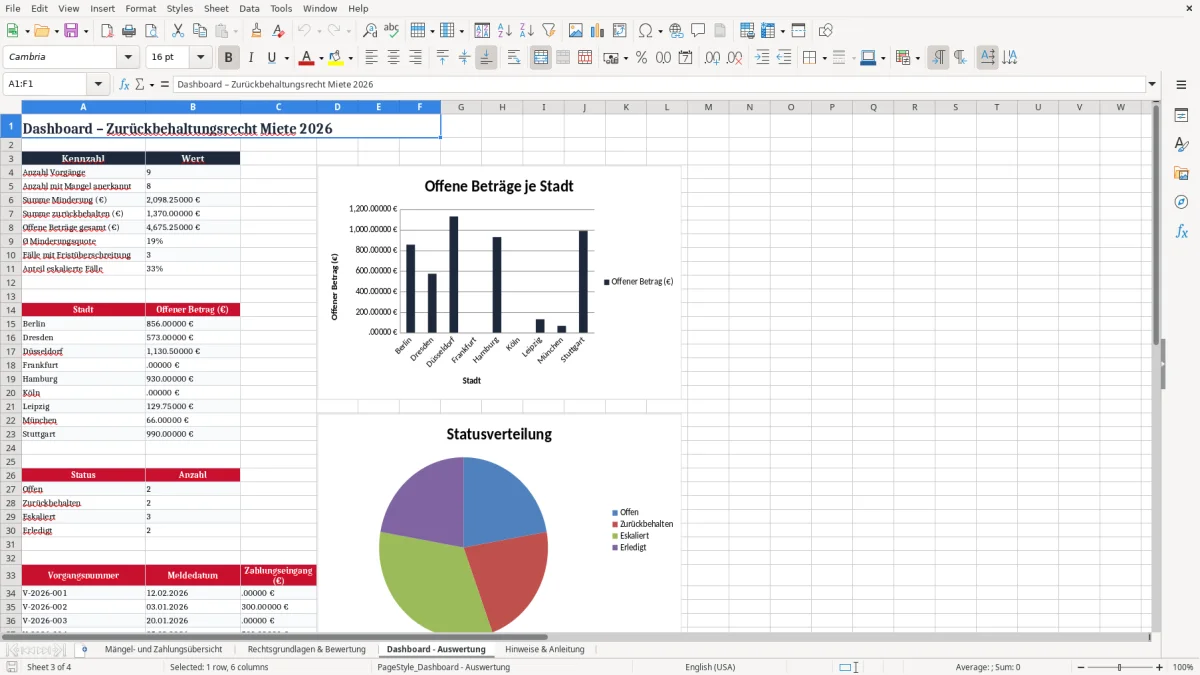
Task: Click the AutoFilter funnel icon
Action: [548, 31]
